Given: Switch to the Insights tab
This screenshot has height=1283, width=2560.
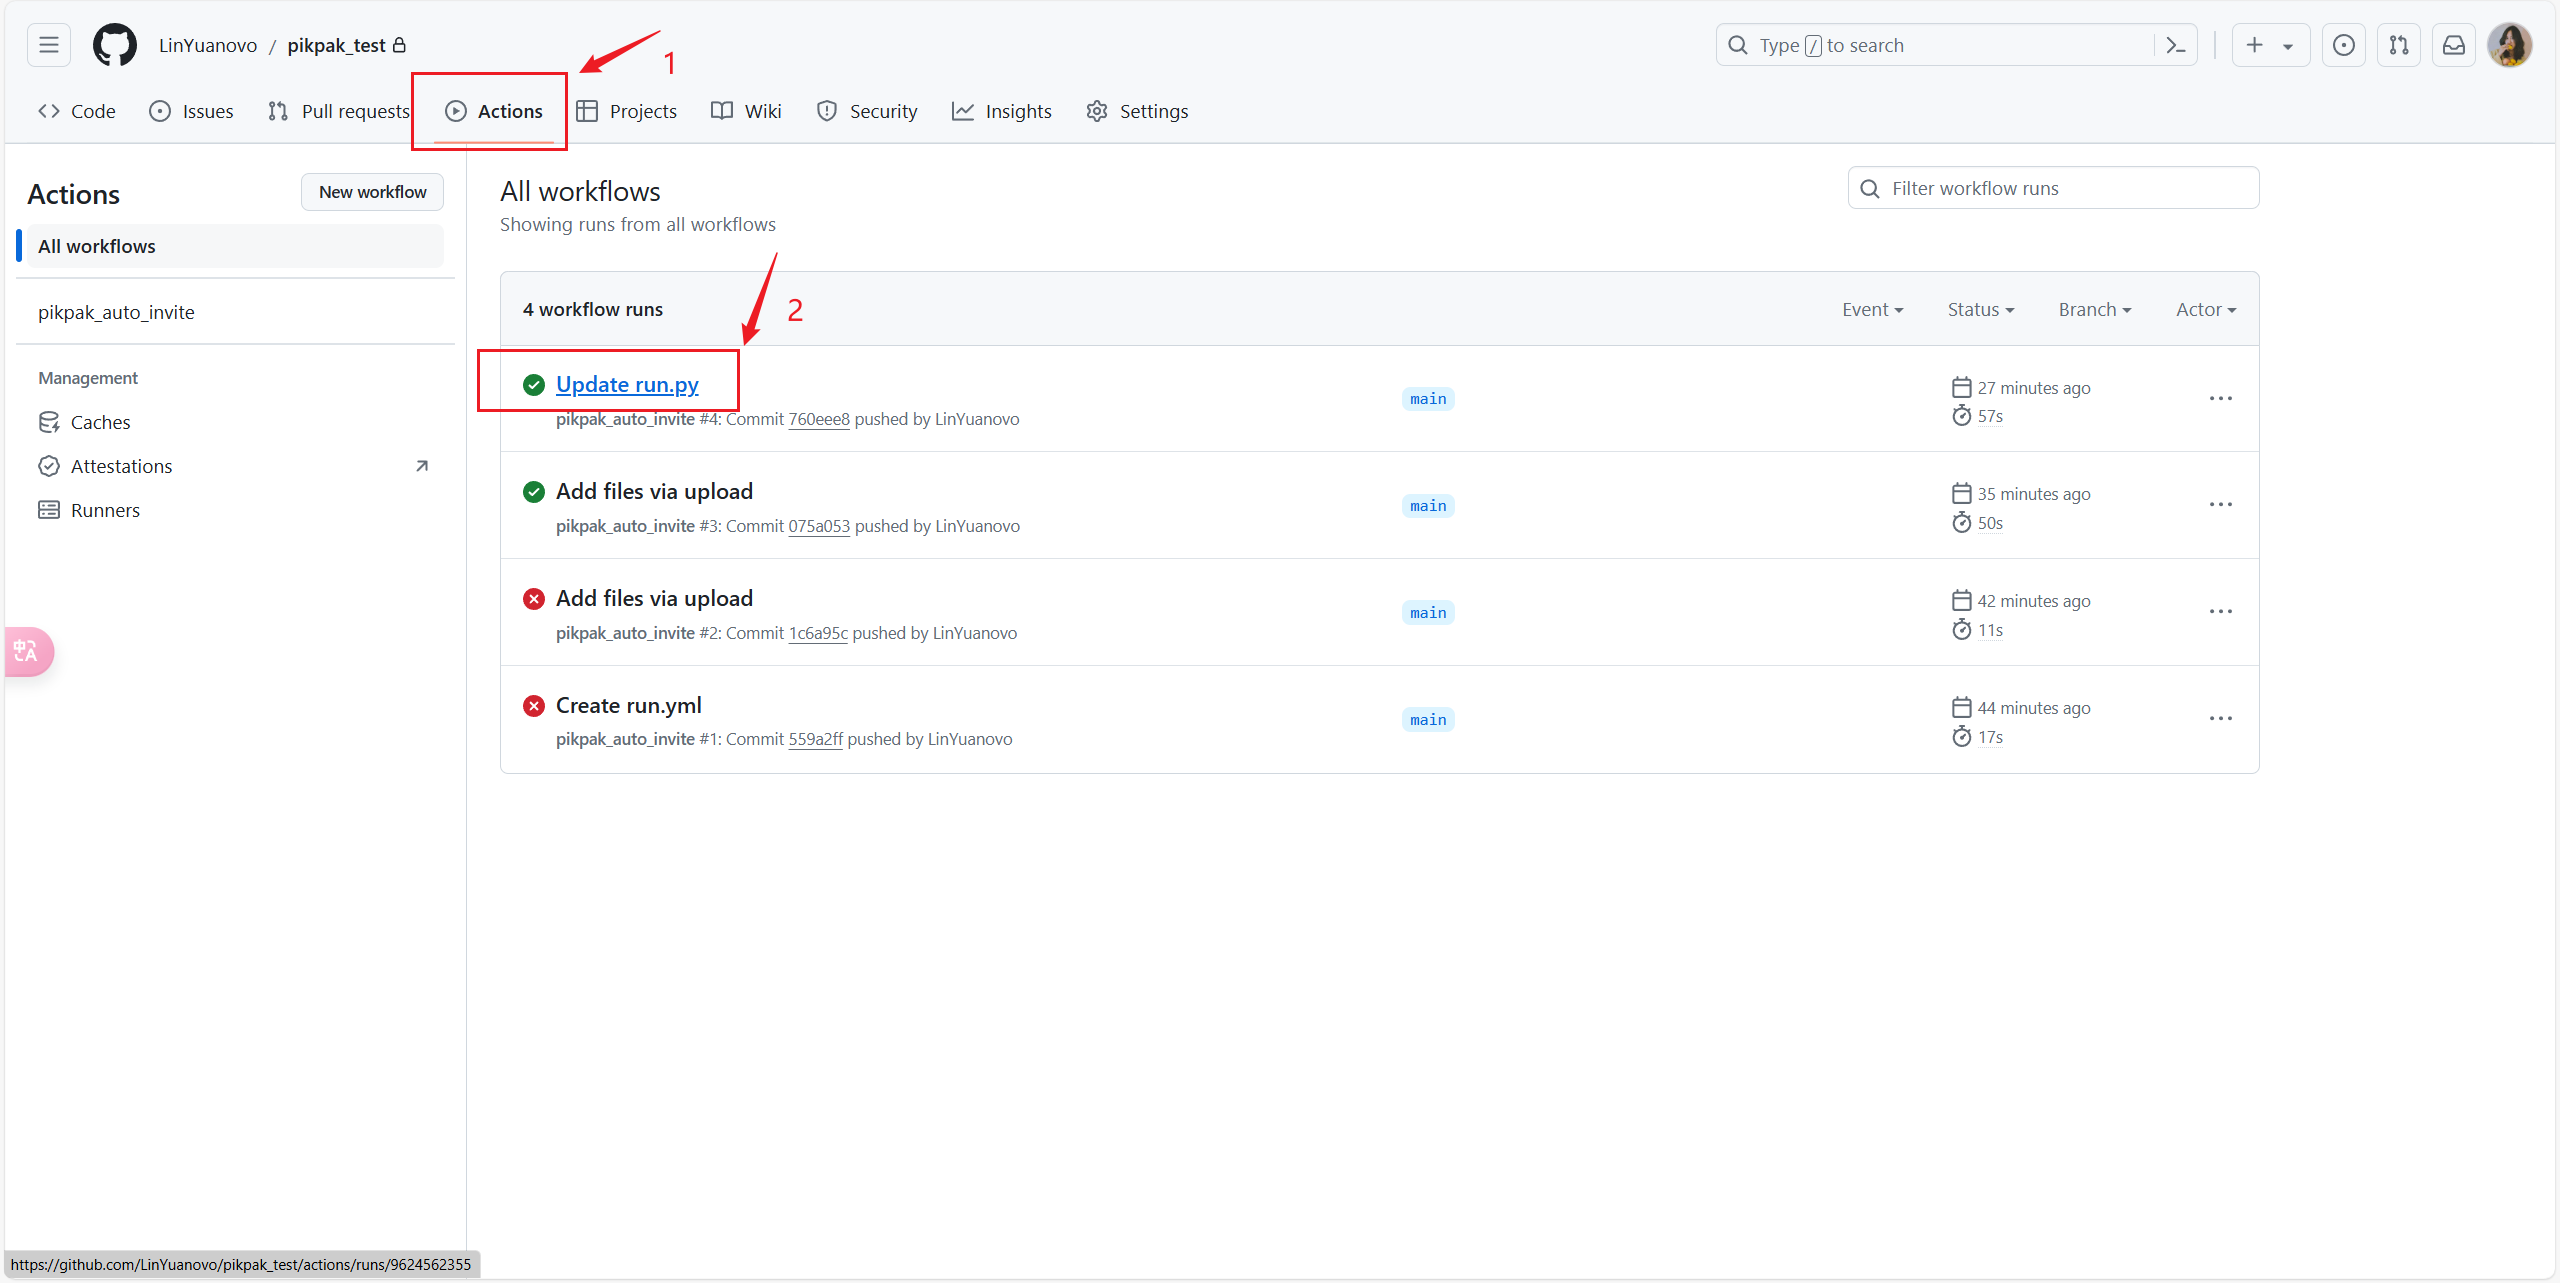Looking at the screenshot, I should (1002, 111).
